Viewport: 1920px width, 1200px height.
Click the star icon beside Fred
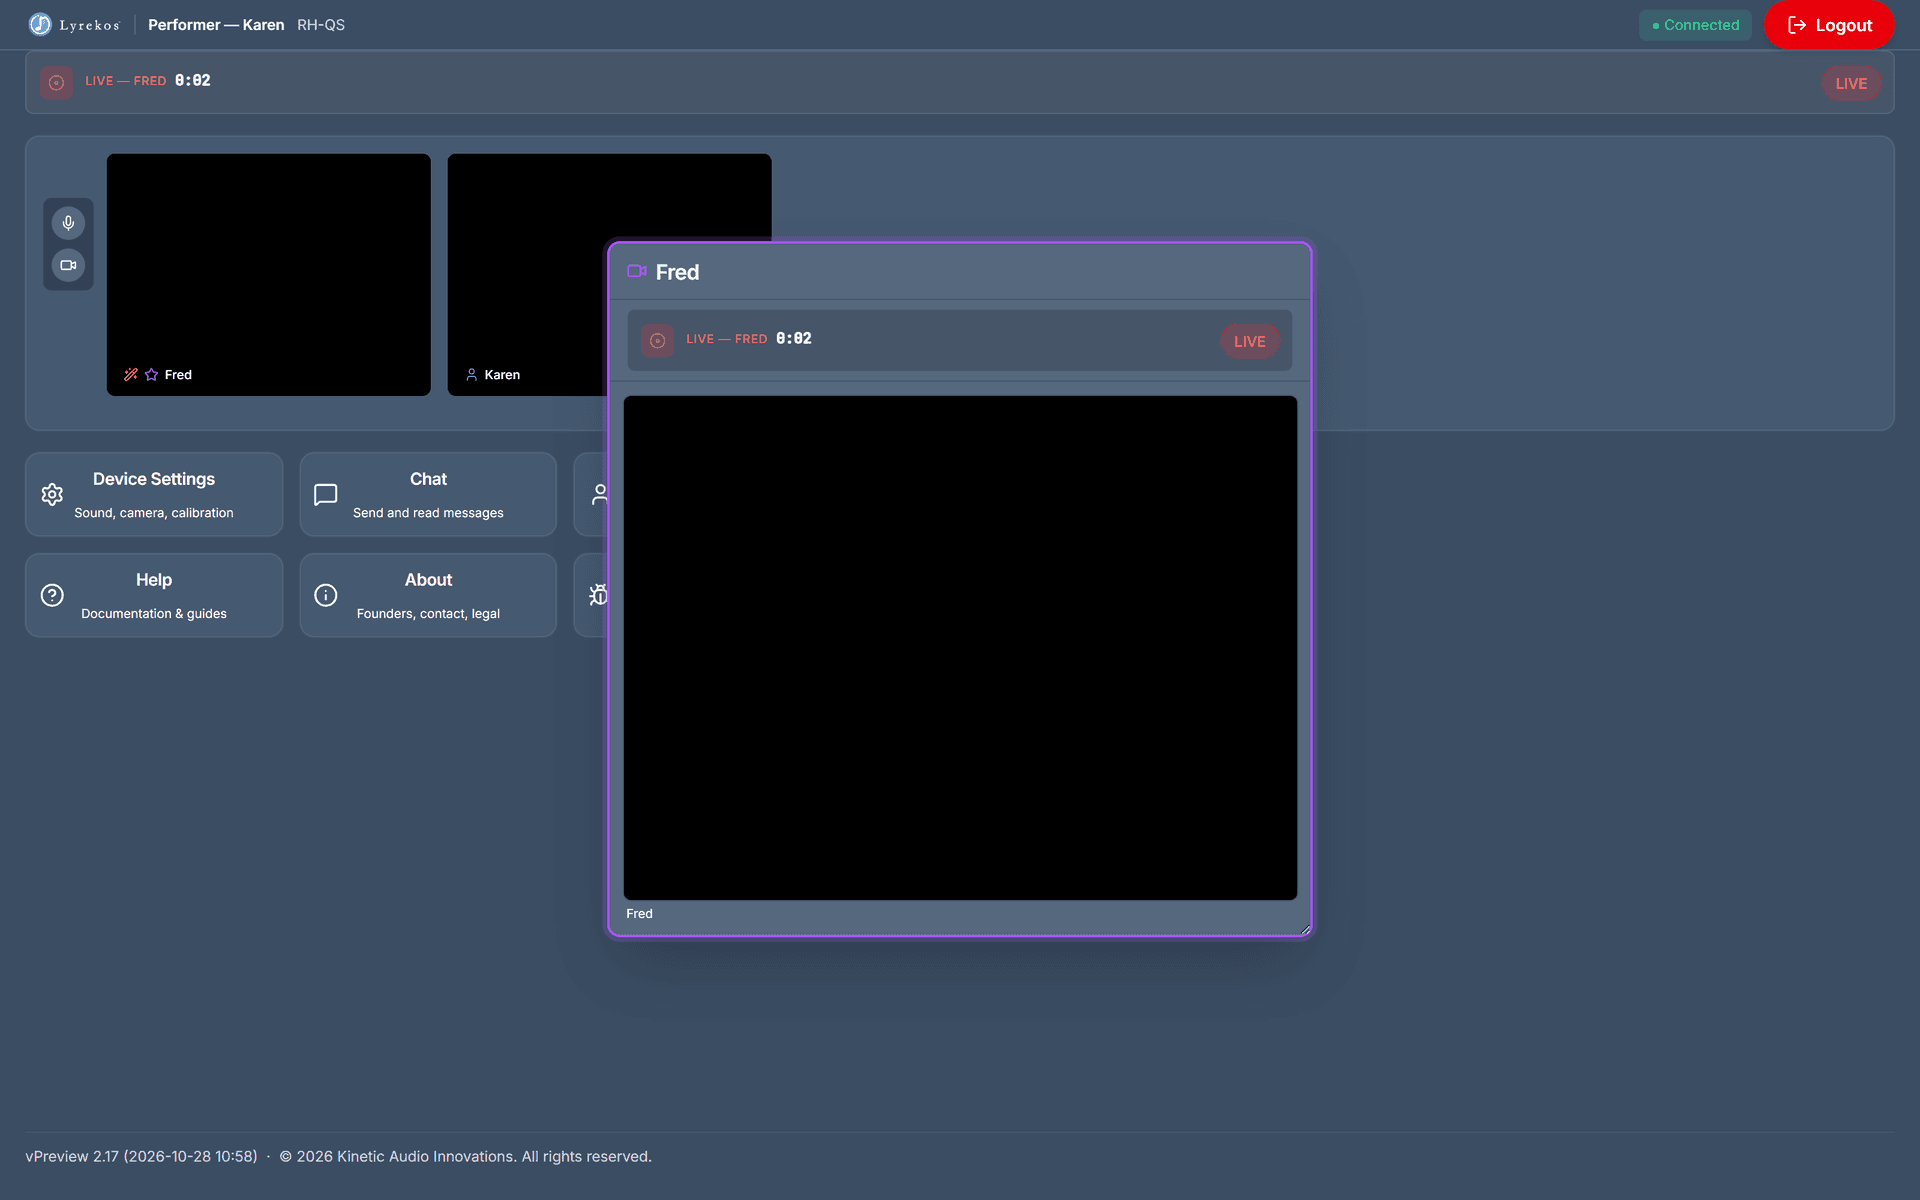pos(151,375)
